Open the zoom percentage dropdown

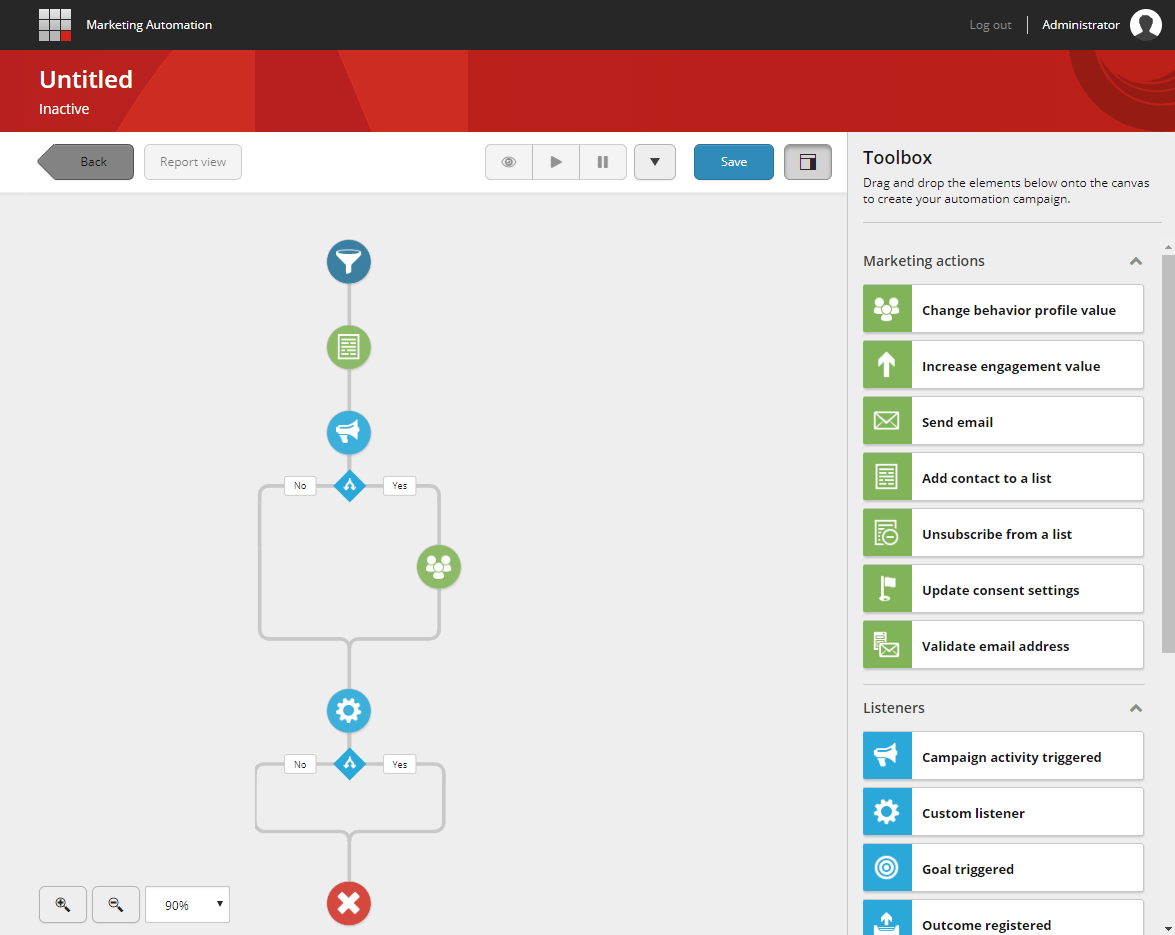[x=187, y=904]
